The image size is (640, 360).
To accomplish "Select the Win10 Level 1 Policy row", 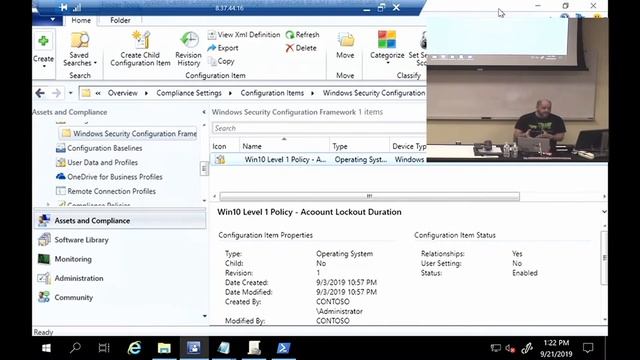I will click(318, 160).
